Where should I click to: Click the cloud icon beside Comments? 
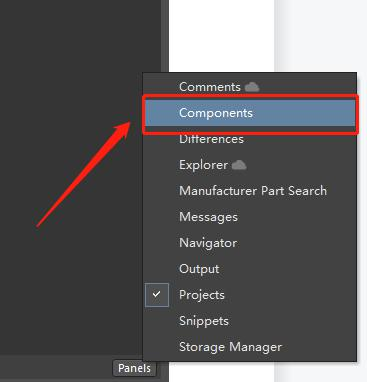[252, 87]
